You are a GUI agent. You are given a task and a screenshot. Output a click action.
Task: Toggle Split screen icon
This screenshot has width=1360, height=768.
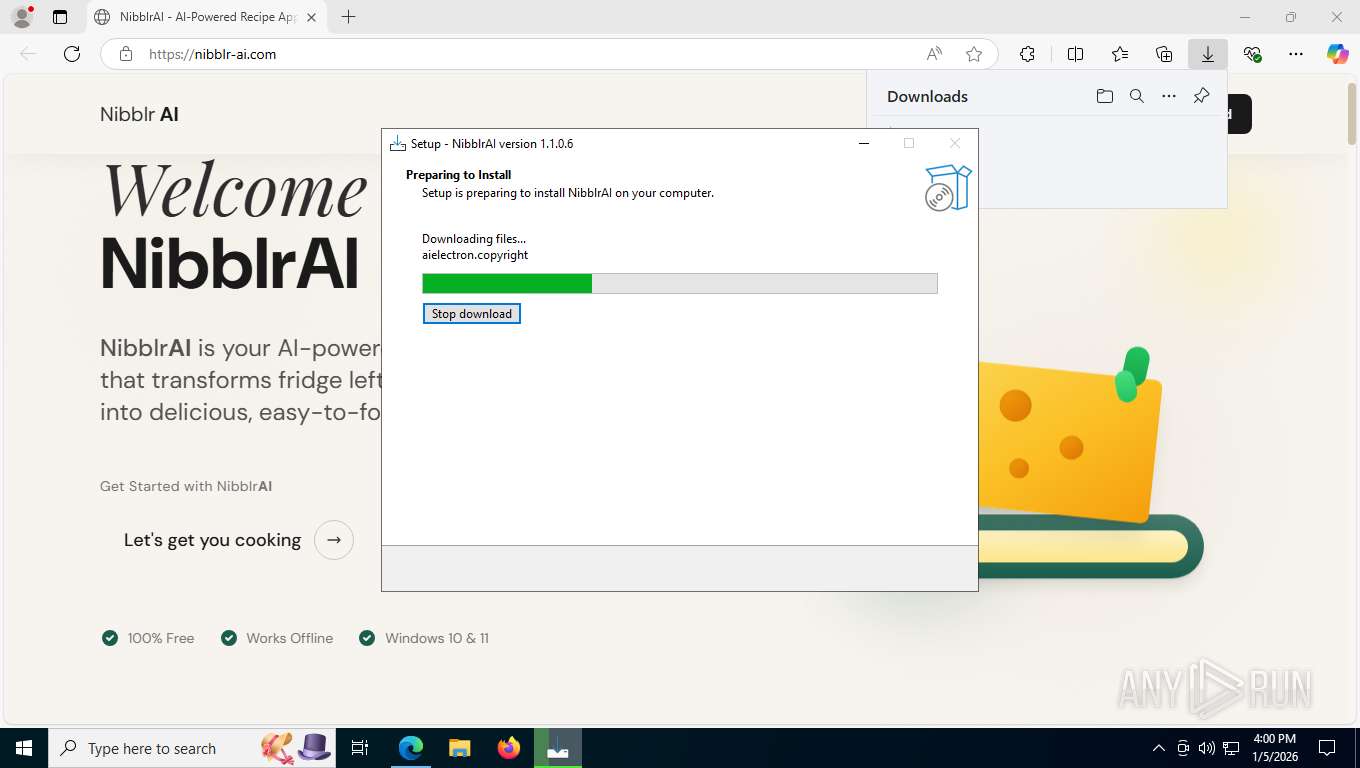point(1075,54)
